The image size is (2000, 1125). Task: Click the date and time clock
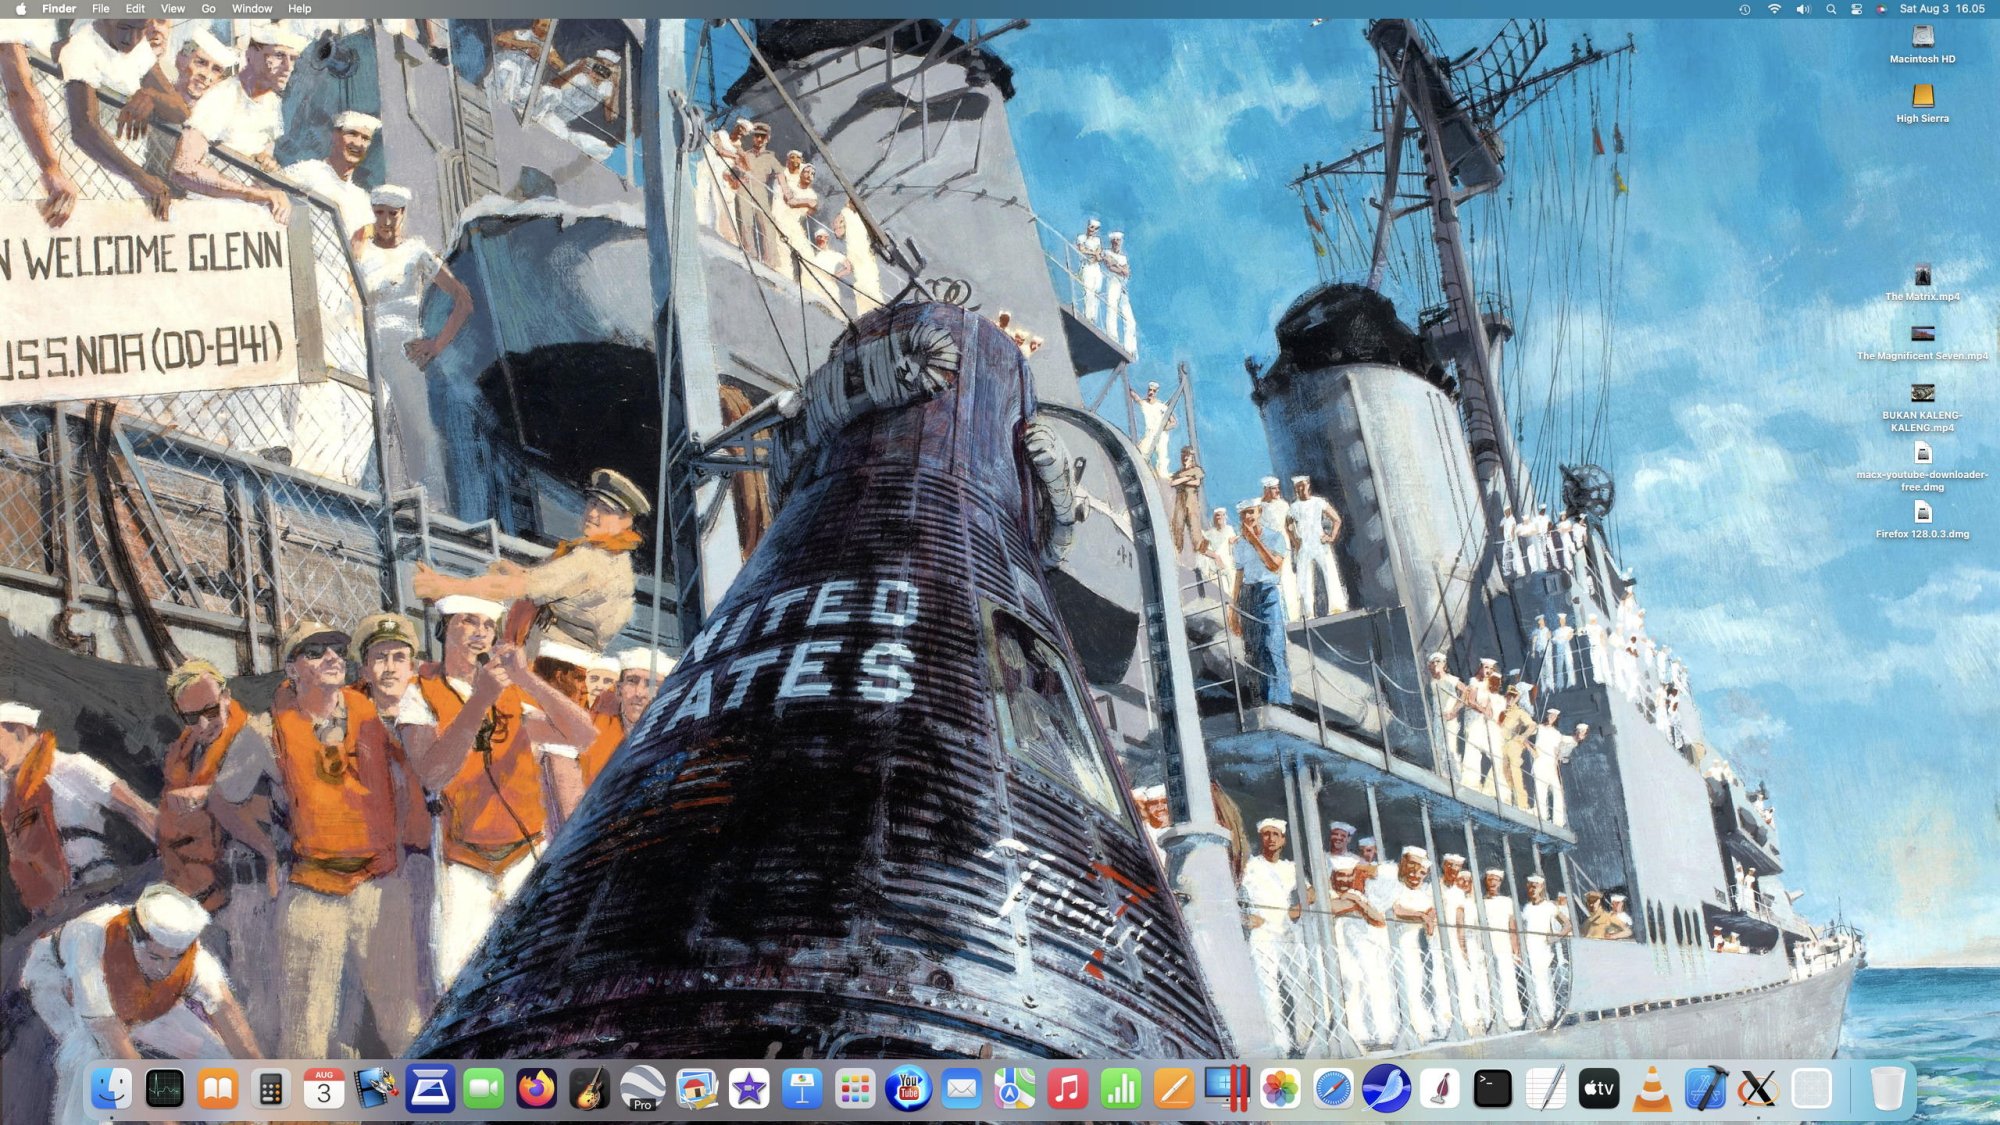coord(1942,9)
